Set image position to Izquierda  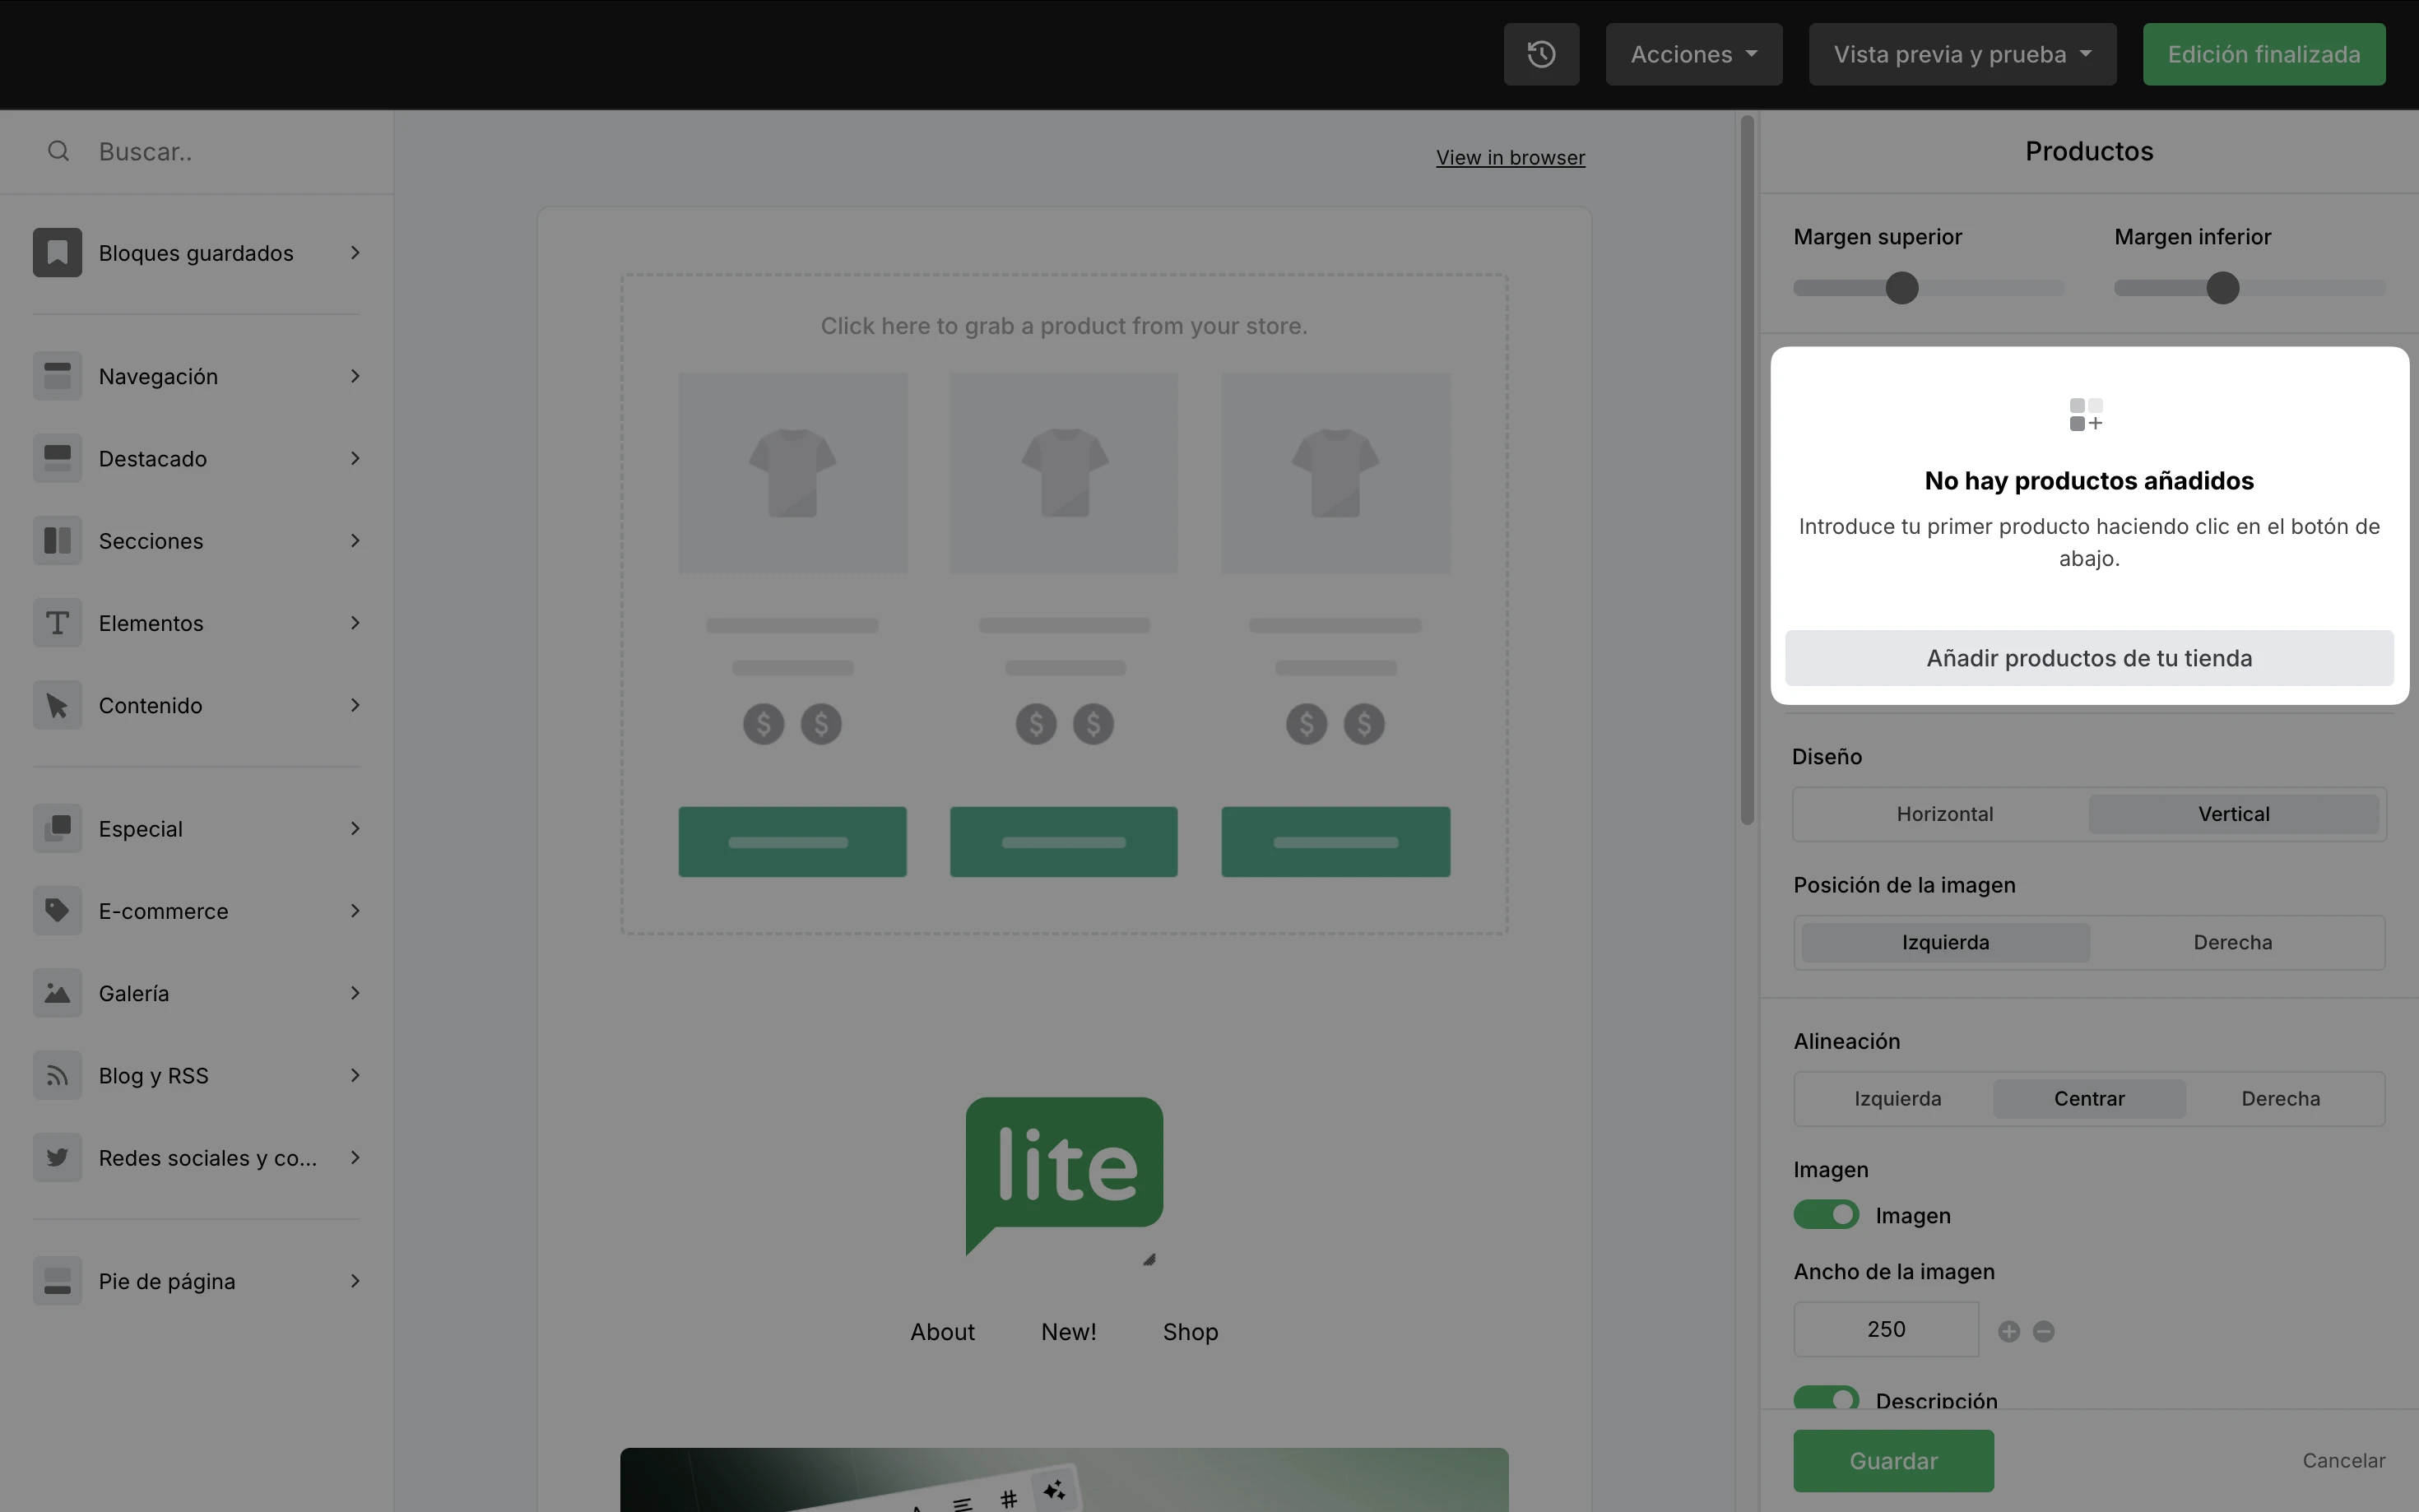(x=1945, y=942)
